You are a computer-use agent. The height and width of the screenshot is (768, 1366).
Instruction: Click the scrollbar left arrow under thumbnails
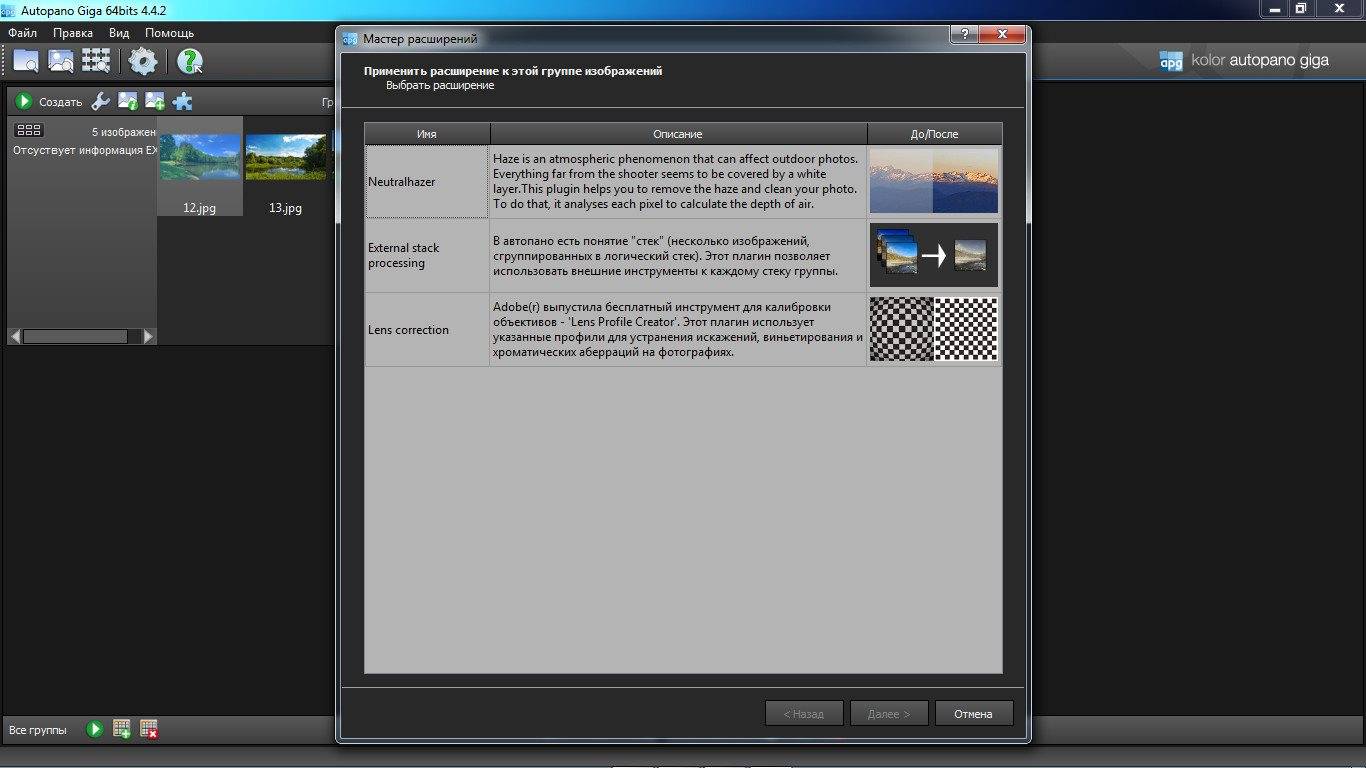click(x=15, y=337)
